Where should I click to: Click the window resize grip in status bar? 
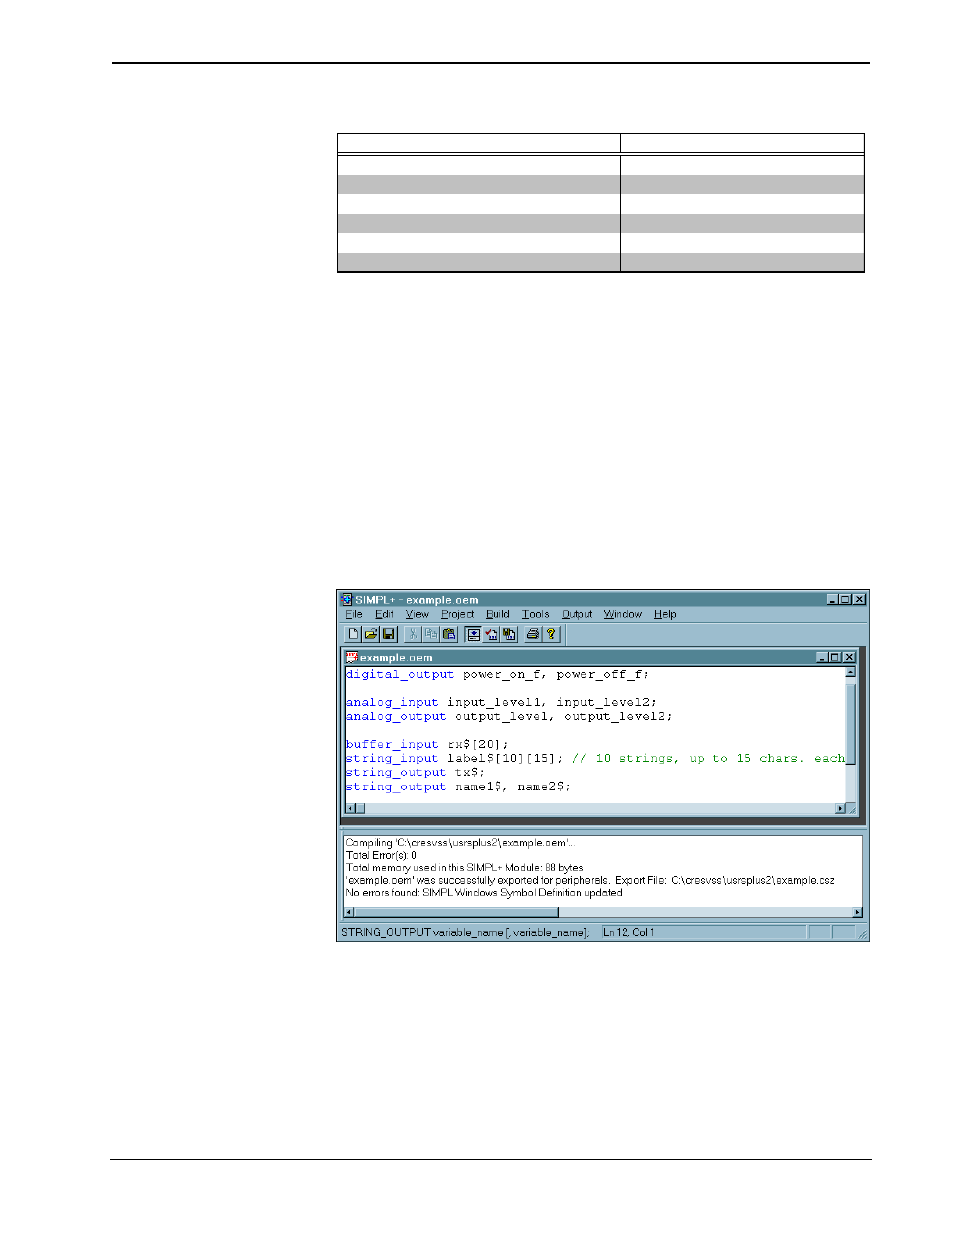[x=863, y=934]
